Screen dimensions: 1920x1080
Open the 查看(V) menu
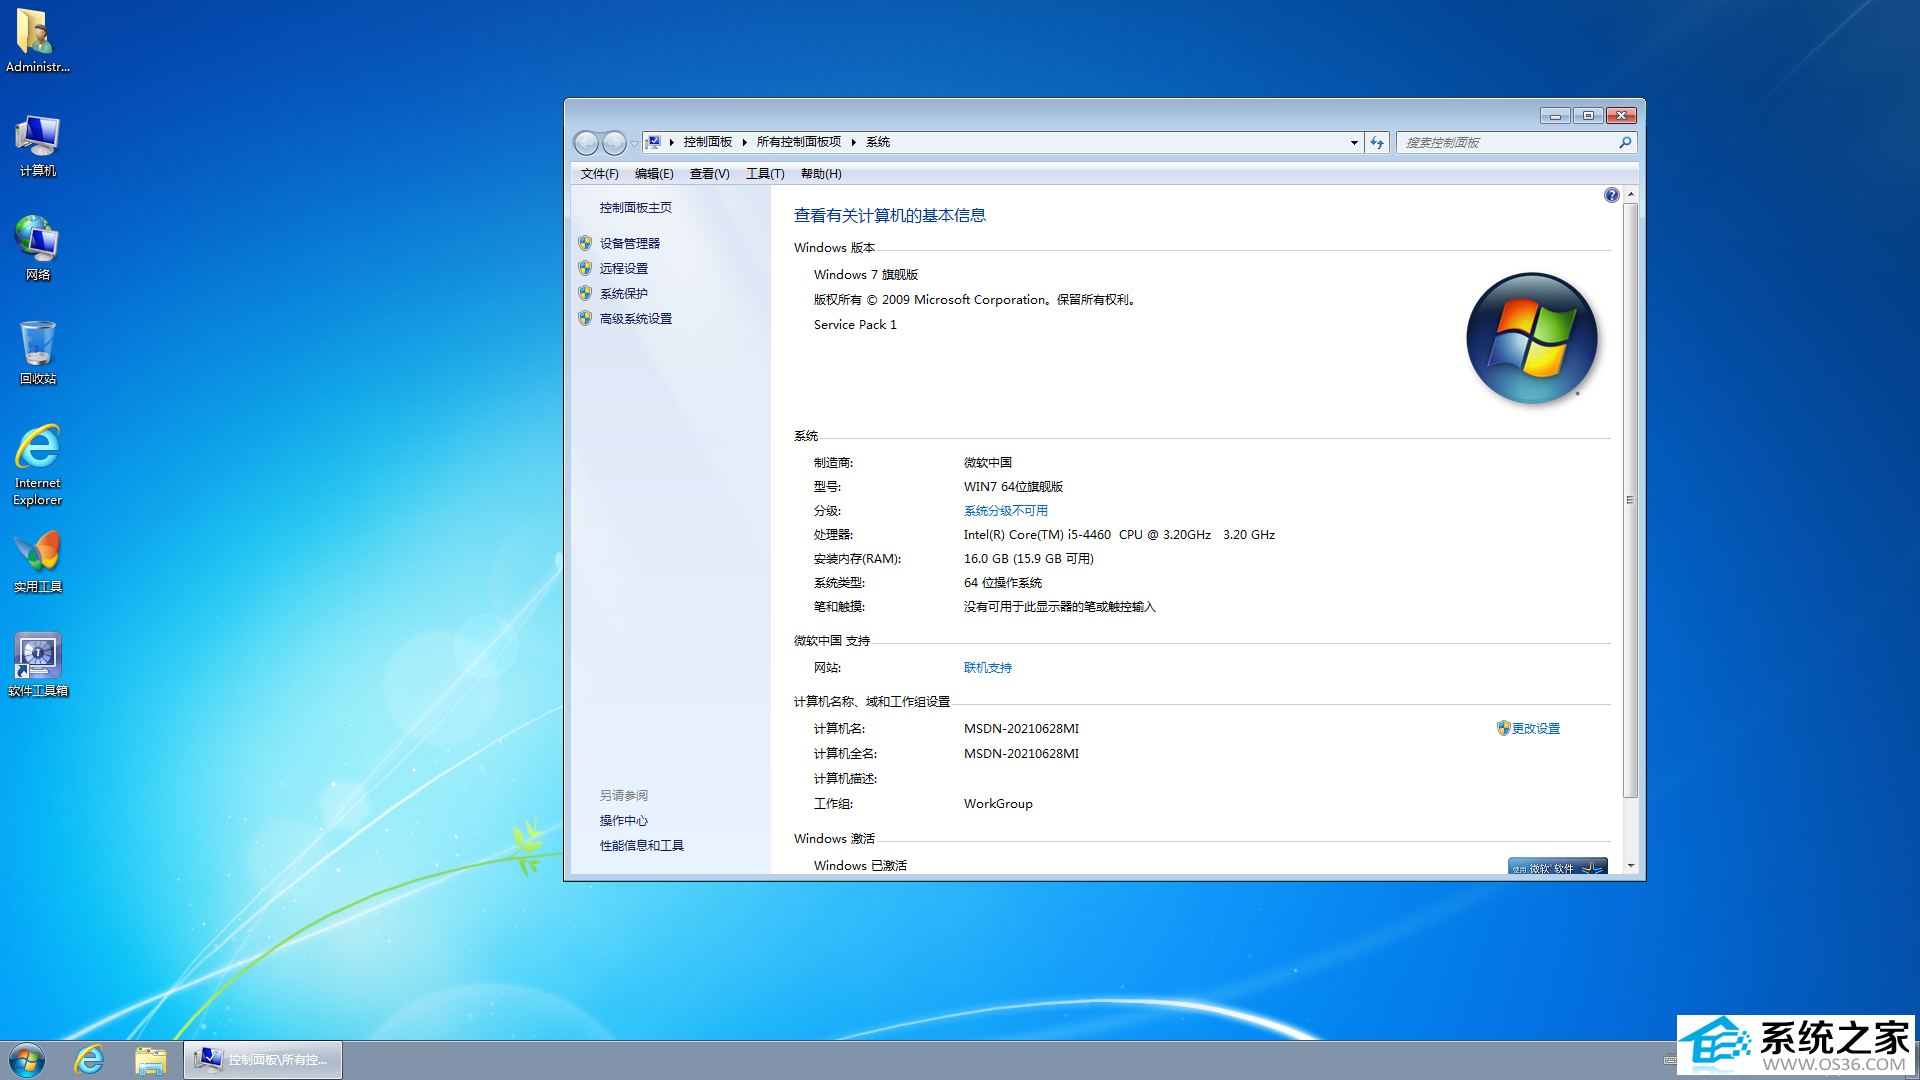(709, 174)
